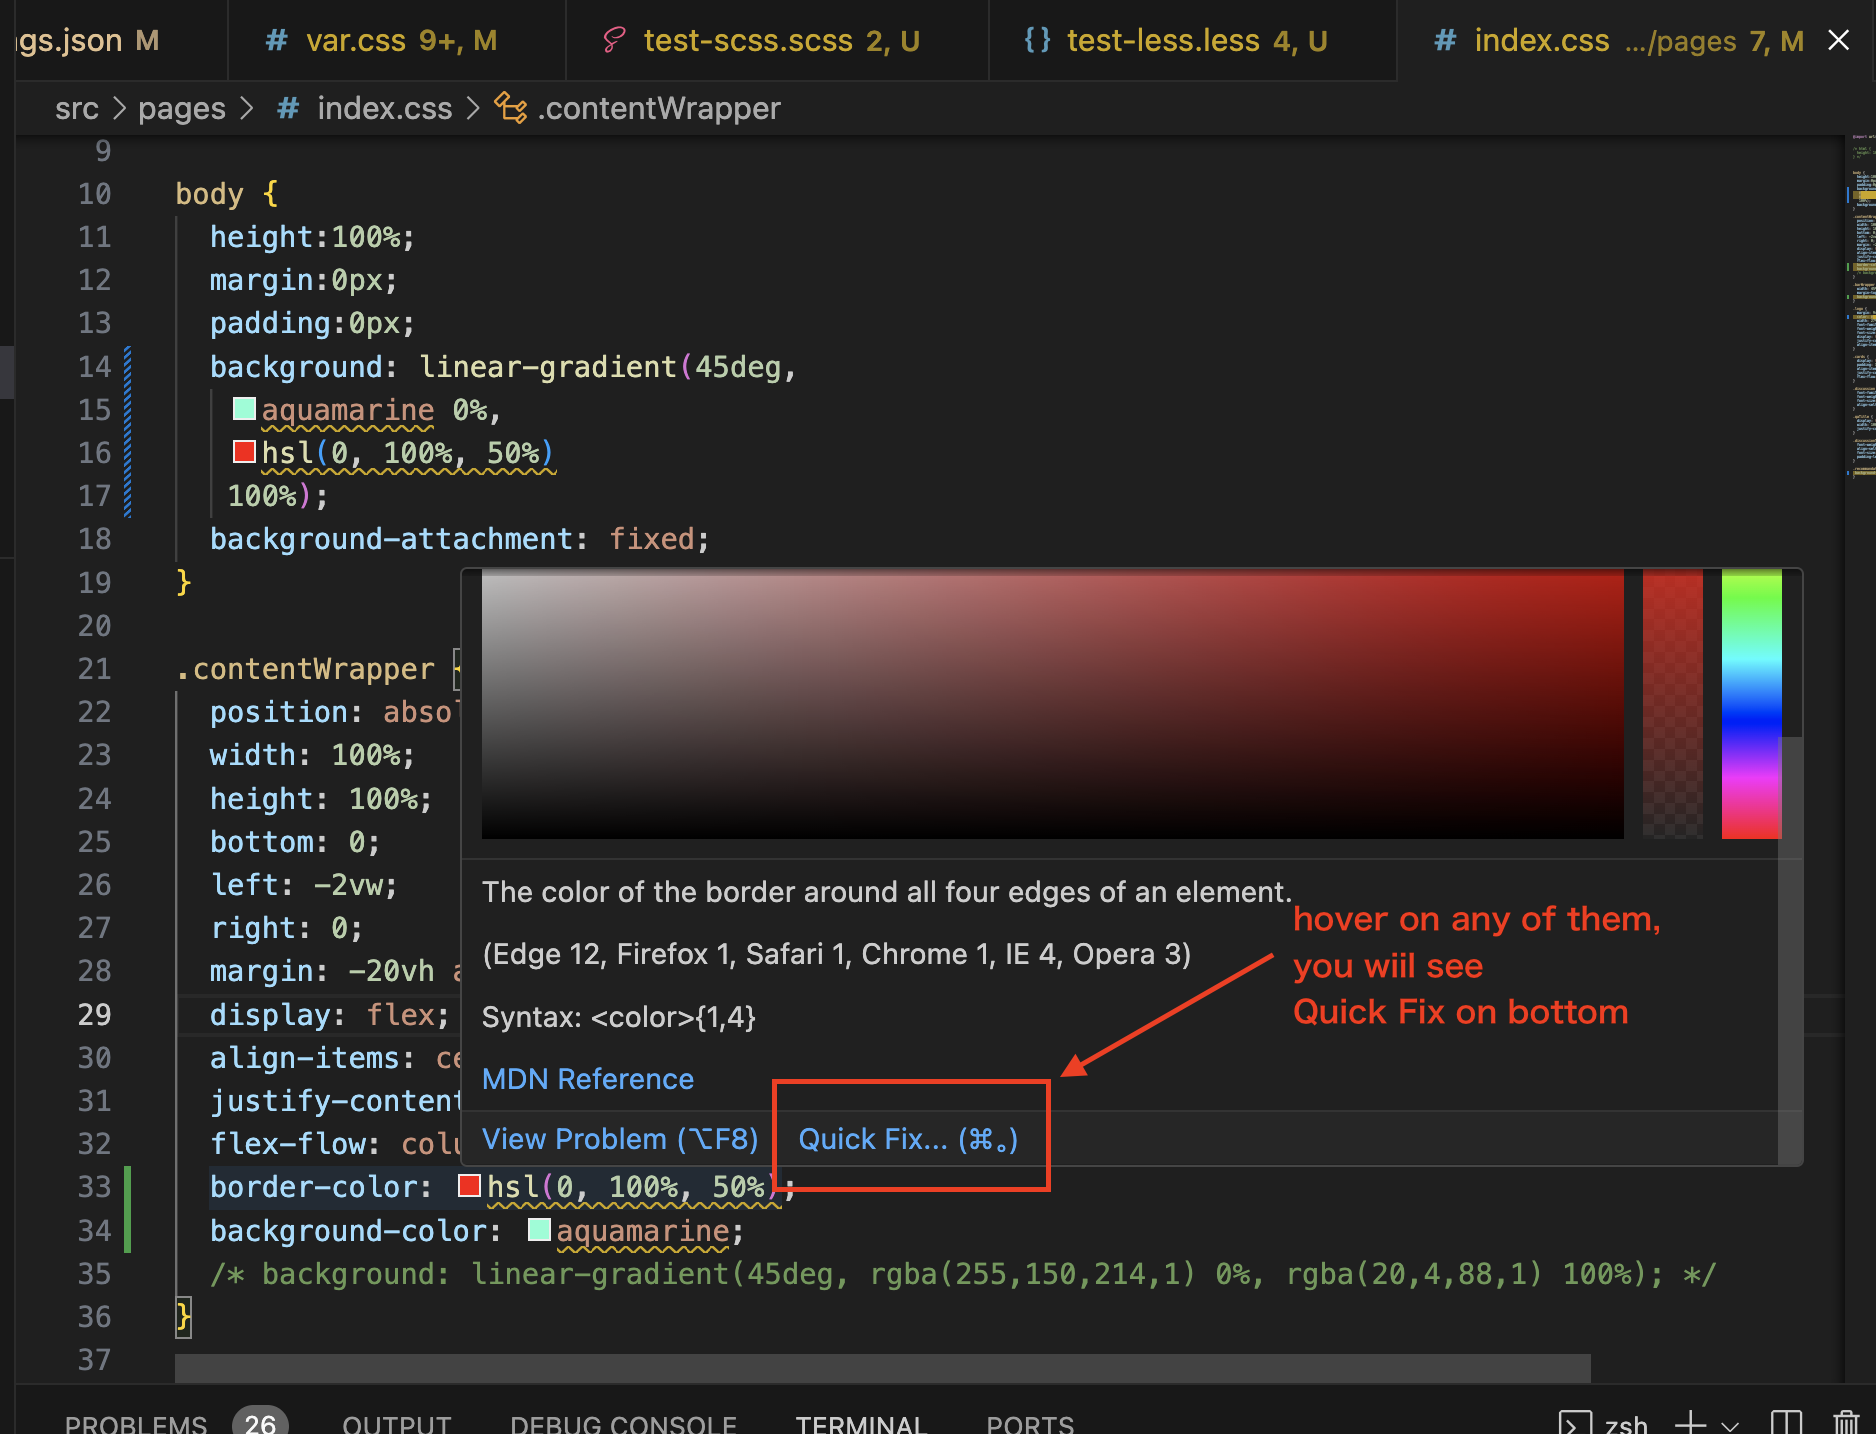
Task: Click the opacity strip in the color picker
Action: coord(1673,704)
